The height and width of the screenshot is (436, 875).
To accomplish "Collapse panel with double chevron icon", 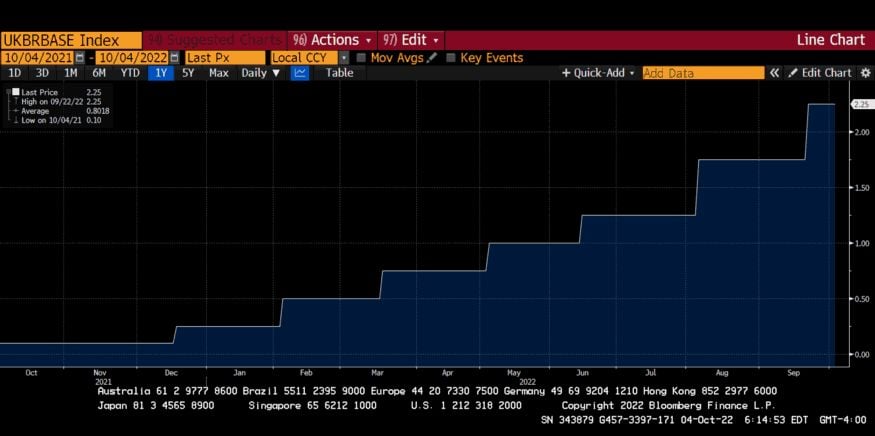I will pyautogui.click(x=775, y=73).
